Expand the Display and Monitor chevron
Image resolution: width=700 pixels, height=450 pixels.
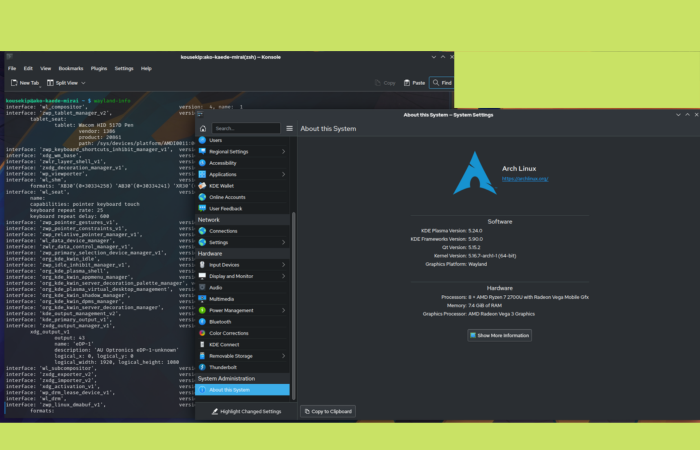click(283, 276)
